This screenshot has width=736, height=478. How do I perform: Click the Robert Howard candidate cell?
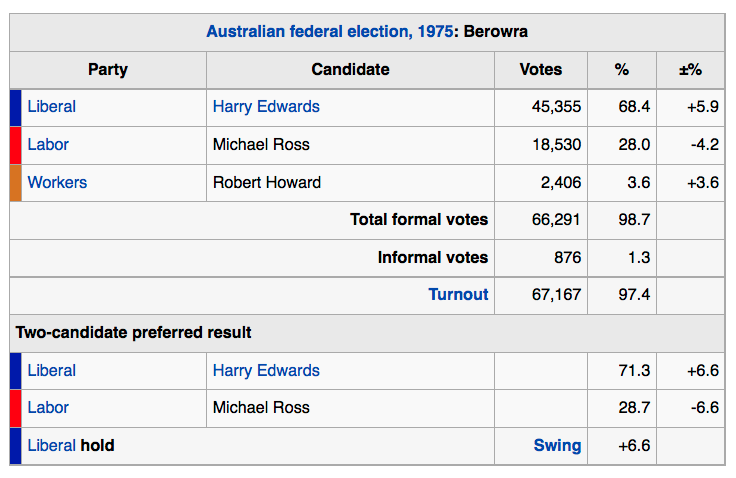point(266,183)
